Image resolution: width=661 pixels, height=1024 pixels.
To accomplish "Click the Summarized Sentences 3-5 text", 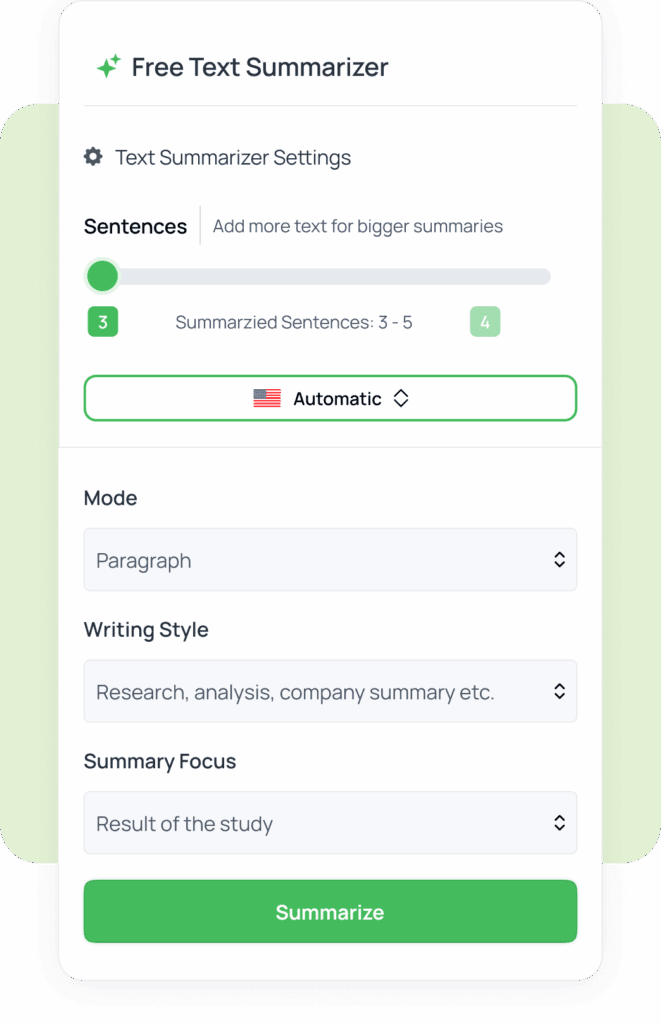I will click(294, 322).
